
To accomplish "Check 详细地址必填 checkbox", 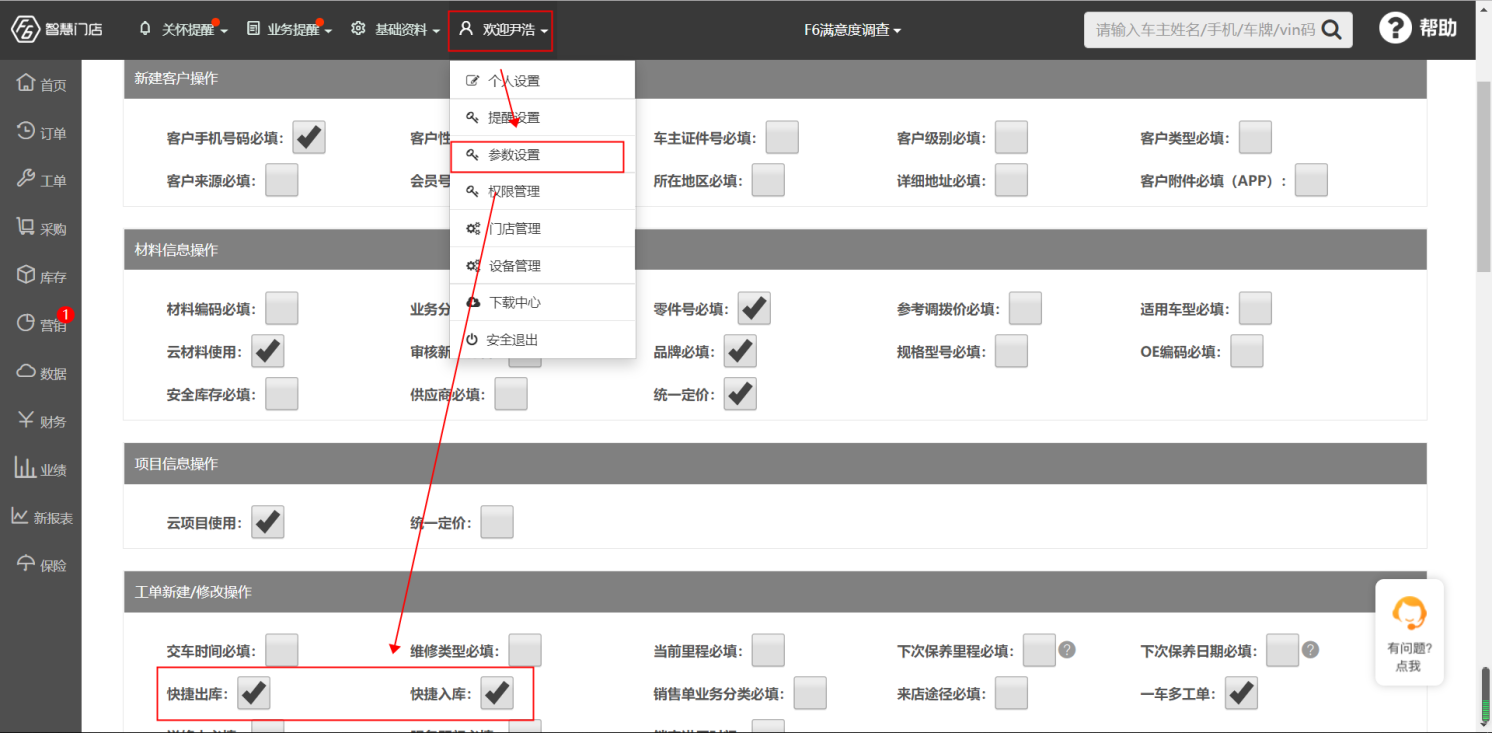I will tap(1011, 180).
